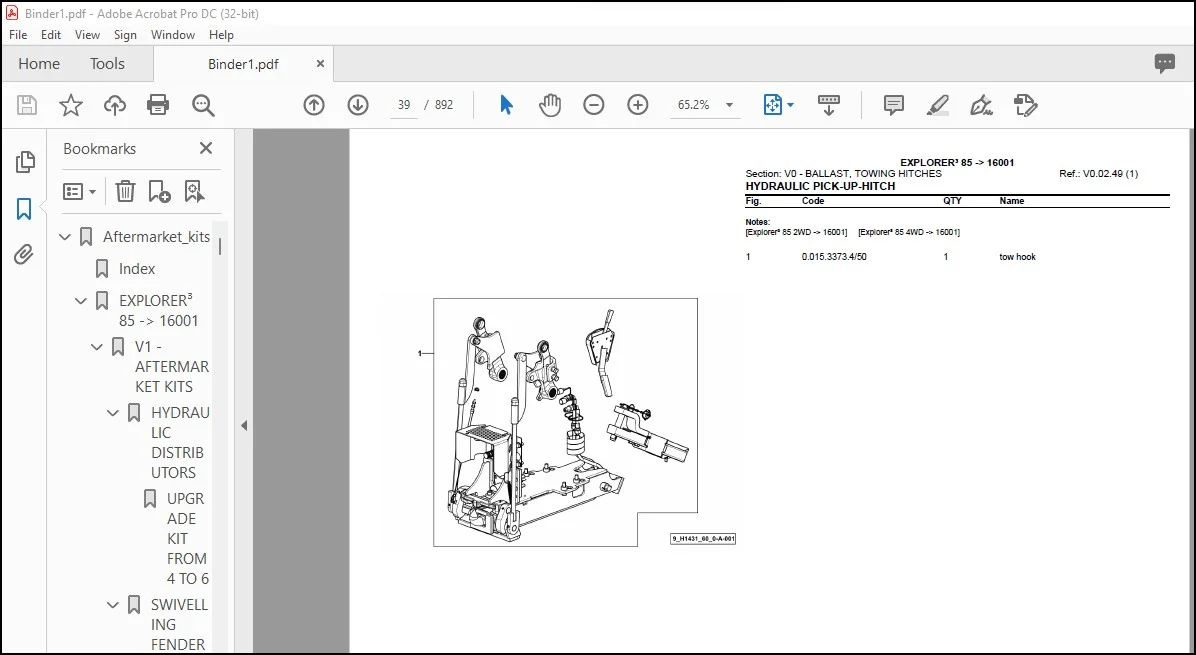
Task: Open the fit page display options
Action: 778,105
